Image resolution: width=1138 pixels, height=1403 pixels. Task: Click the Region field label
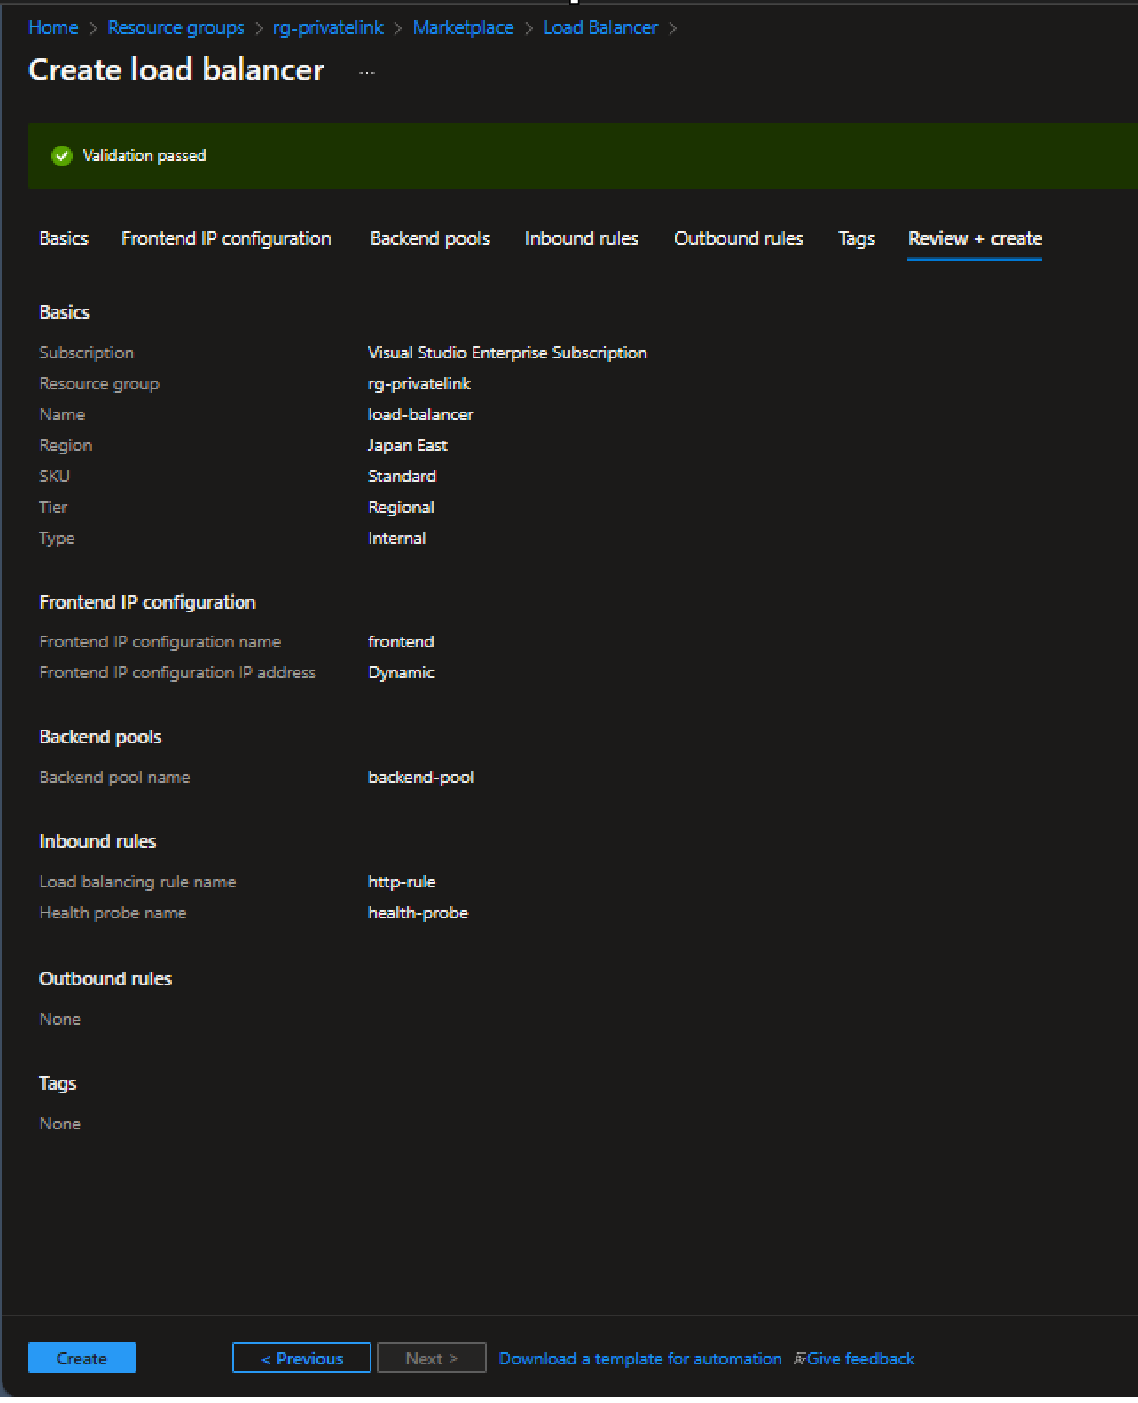pos(65,446)
